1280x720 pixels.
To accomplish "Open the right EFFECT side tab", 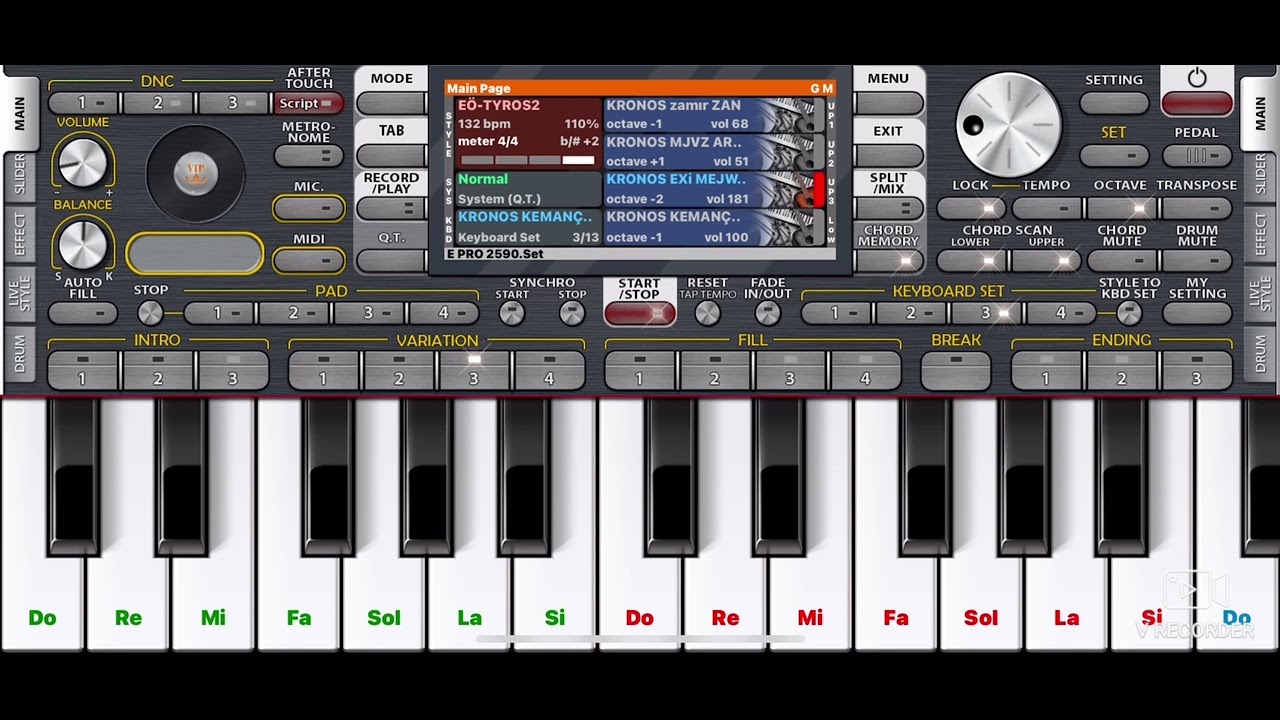I will click(x=1259, y=234).
